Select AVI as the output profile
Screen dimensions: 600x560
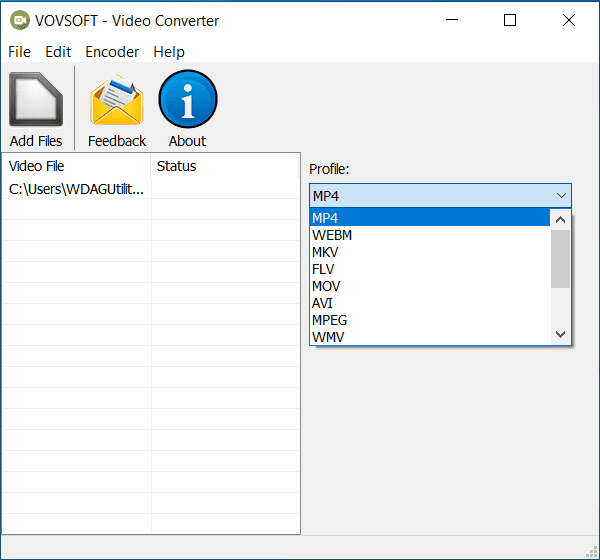tap(430, 303)
